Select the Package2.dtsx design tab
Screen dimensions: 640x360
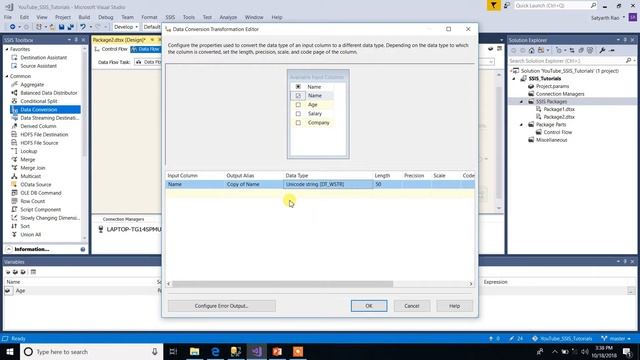coord(119,40)
